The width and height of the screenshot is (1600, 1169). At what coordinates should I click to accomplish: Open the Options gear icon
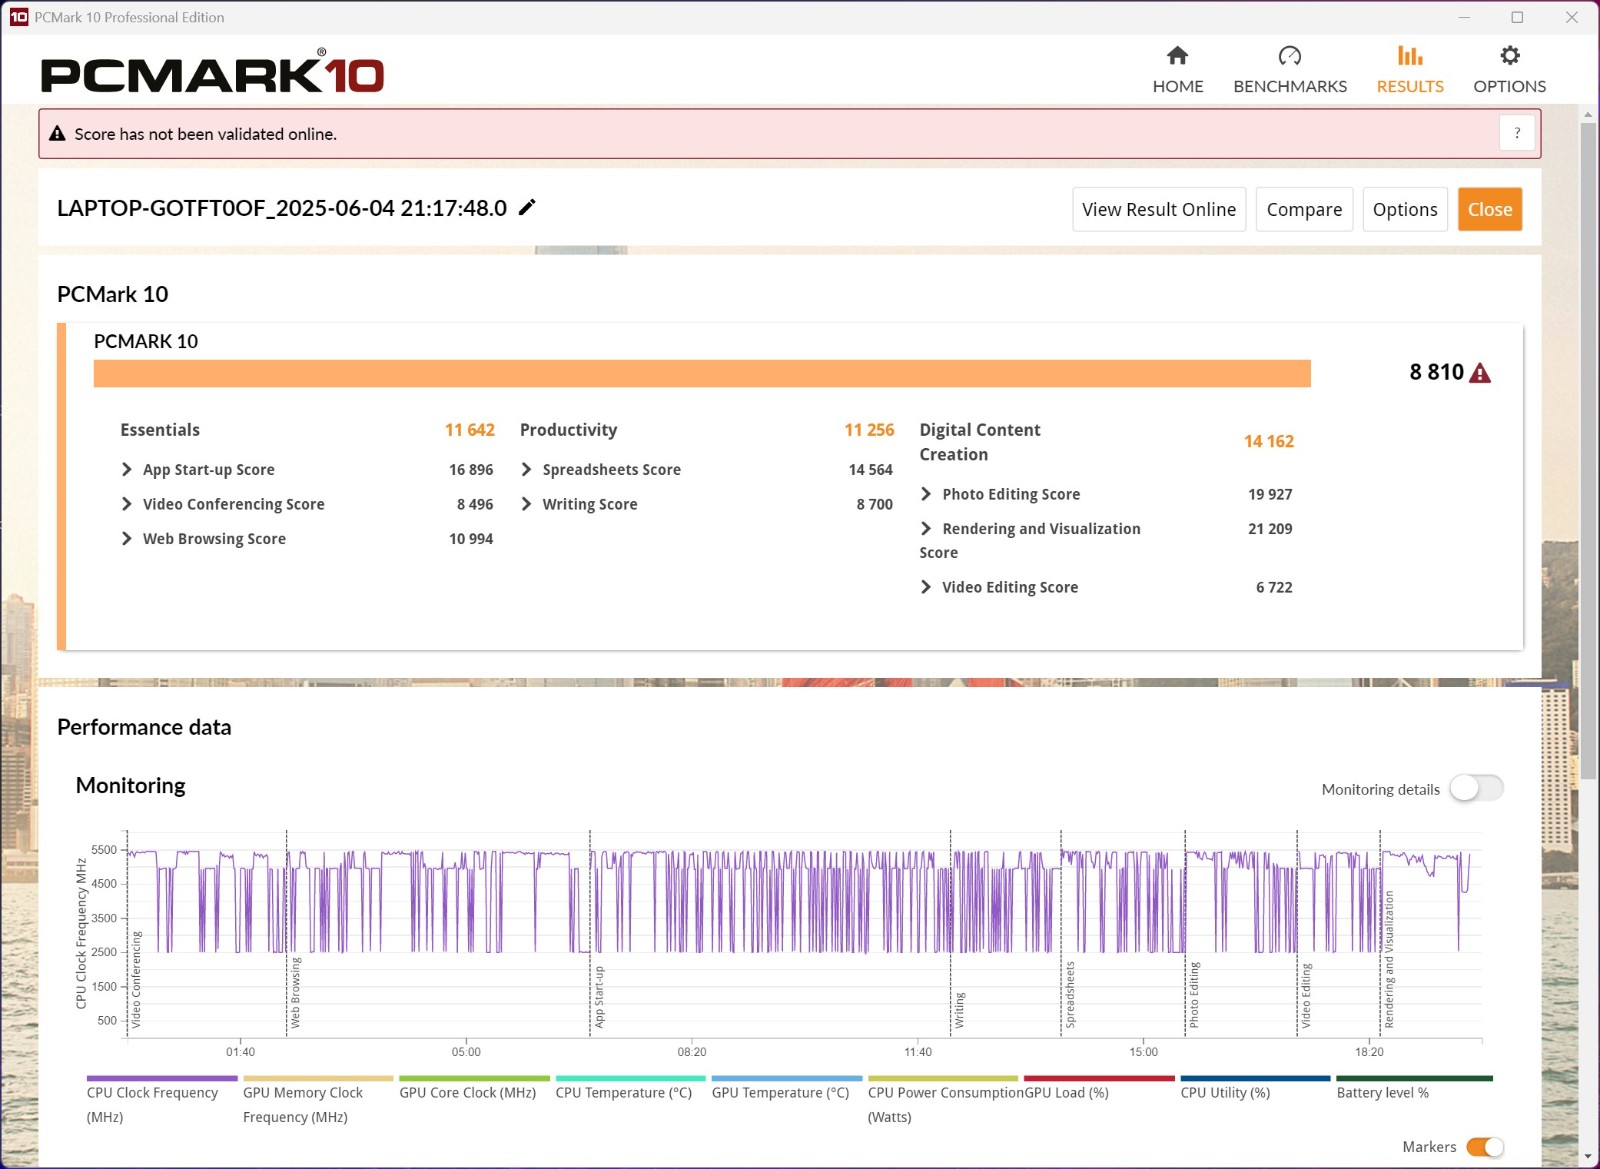pyautogui.click(x=1509, y=55)
